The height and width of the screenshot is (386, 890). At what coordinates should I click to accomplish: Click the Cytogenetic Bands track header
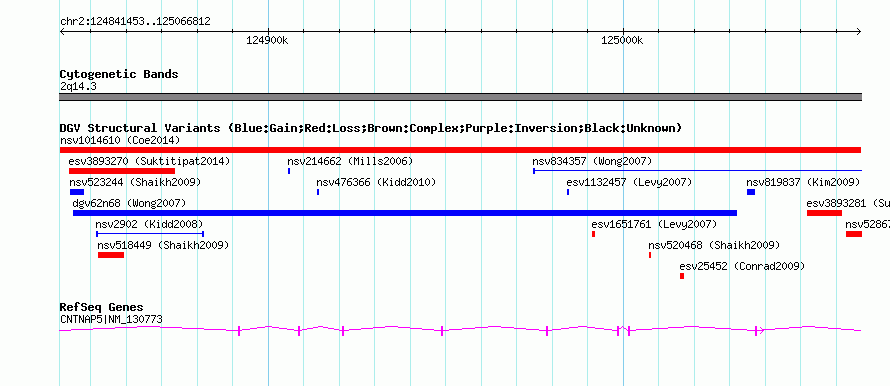[119, 74]
